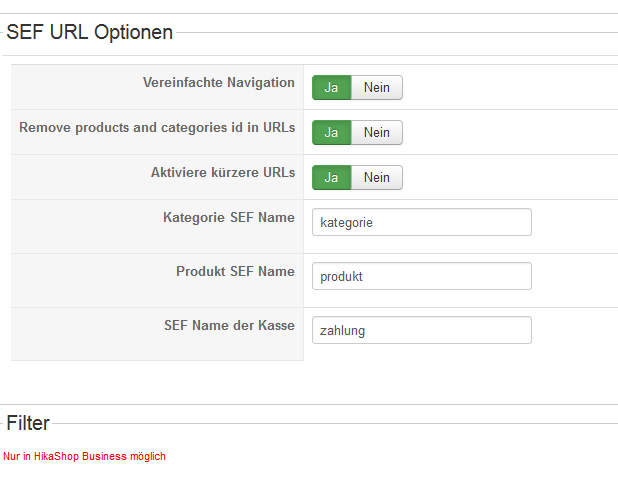
Task: Enable Vereinfachte Navigation with Ja
Action: point(331,88)
